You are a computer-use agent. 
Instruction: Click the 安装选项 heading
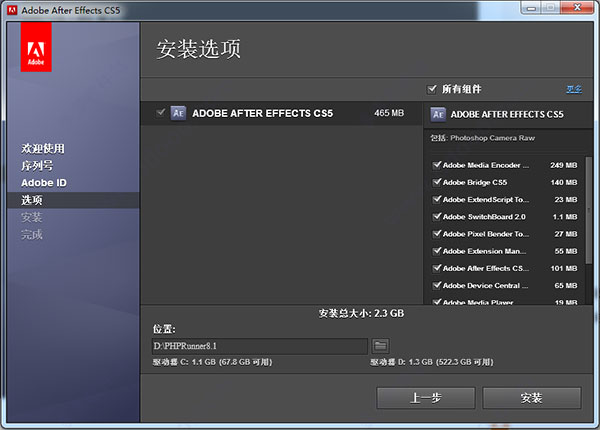point(199,49)
